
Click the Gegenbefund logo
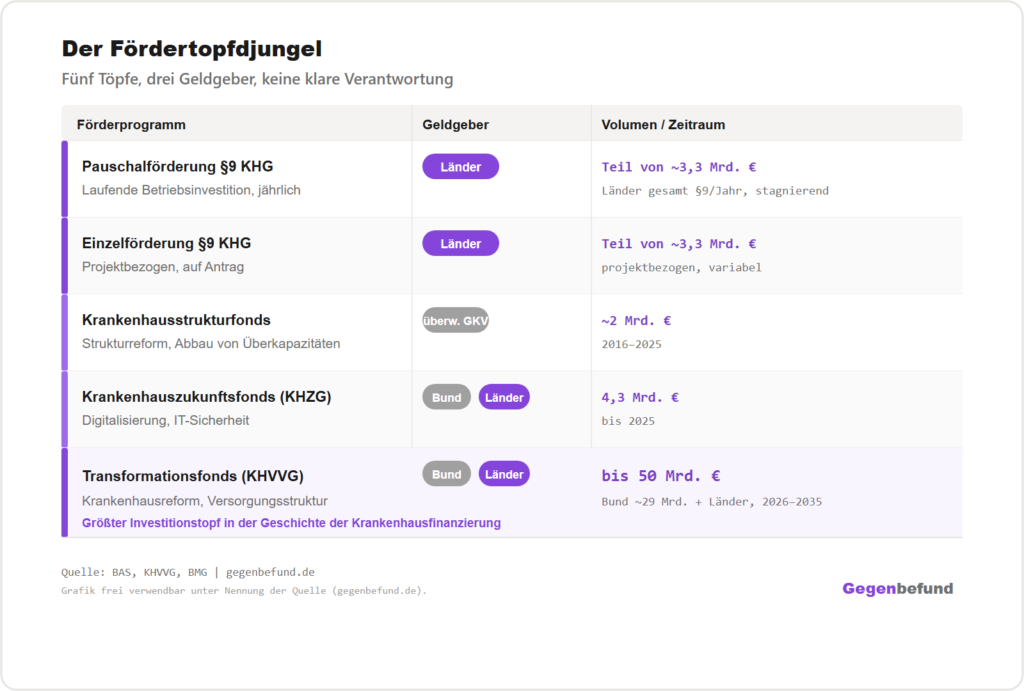[897, 588]
